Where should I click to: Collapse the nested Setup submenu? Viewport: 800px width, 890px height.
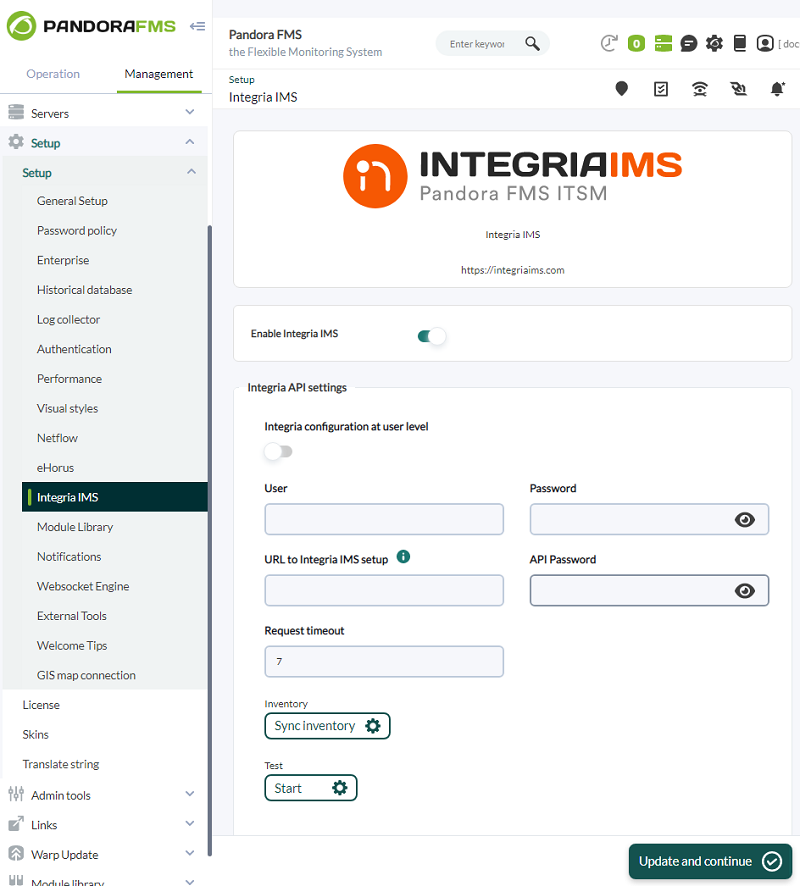coord(191,171)
